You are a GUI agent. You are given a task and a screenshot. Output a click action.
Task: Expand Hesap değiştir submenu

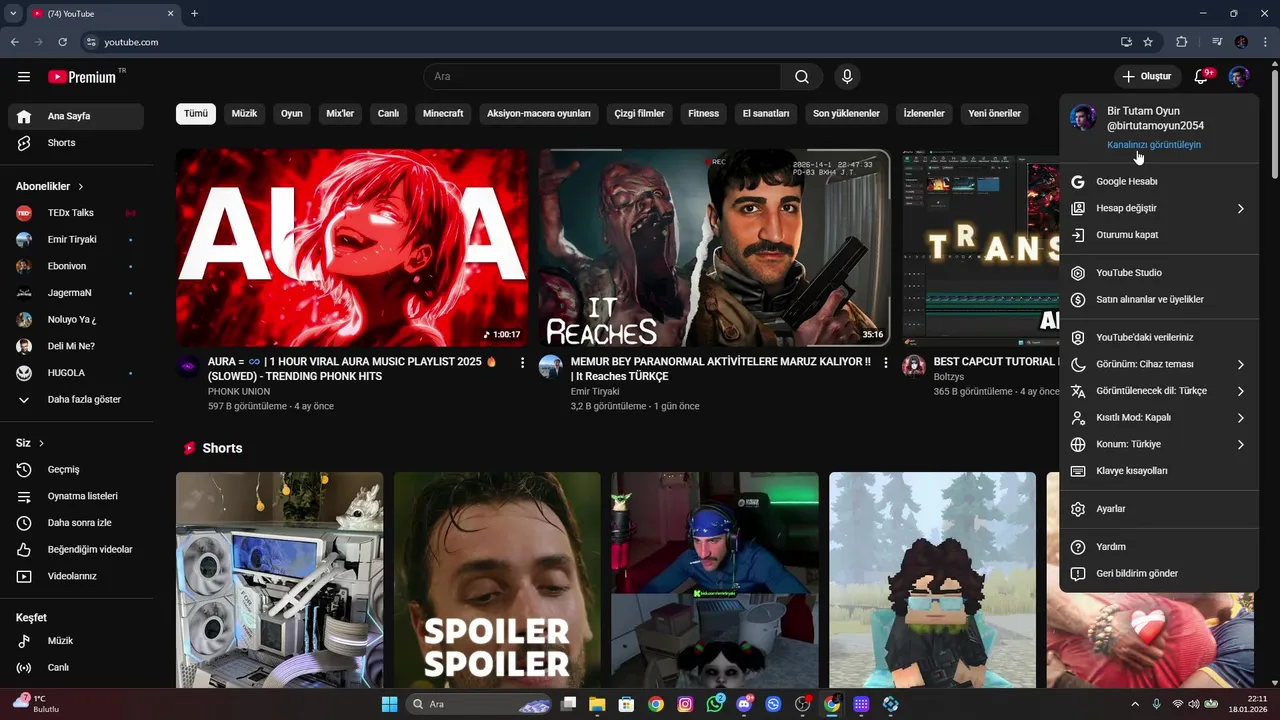point(1159,208)
